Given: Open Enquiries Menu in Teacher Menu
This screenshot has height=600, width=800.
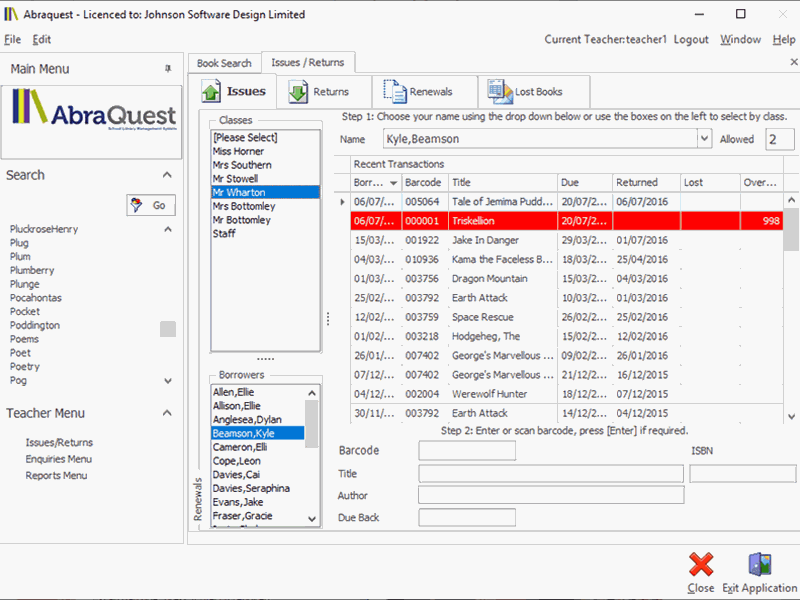Looking at the screenshot, I should (x=59, y=459).
